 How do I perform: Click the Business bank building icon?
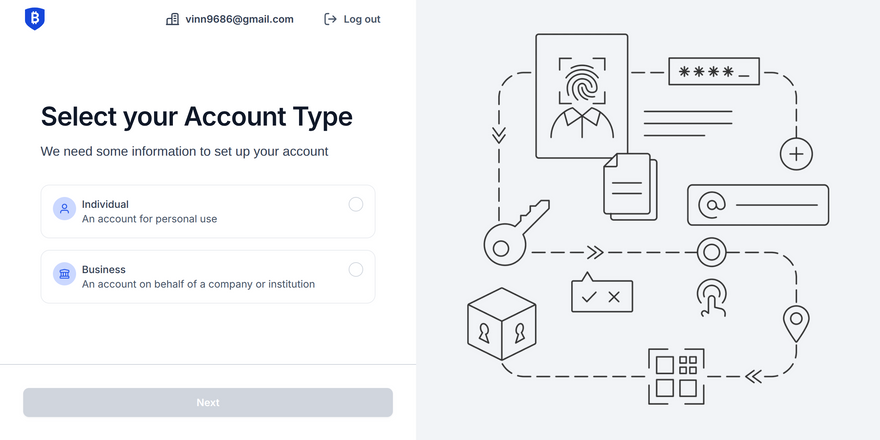(65, 274)
